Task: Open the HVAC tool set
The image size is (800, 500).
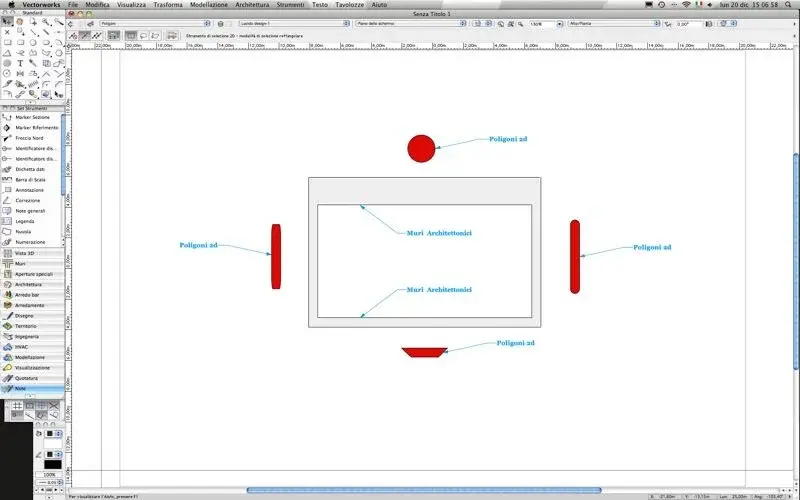Action: [33, 347]
